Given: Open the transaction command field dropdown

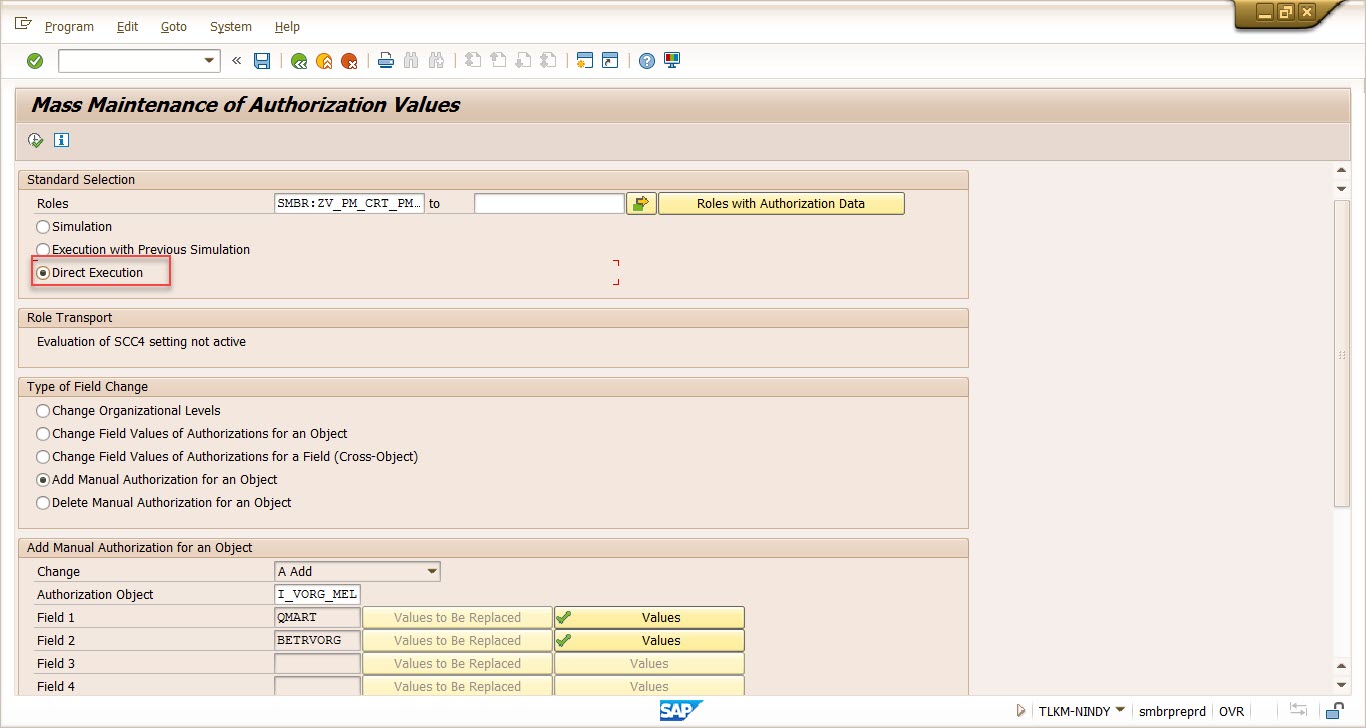Looking at the screenshot, I should click(210, 61).
